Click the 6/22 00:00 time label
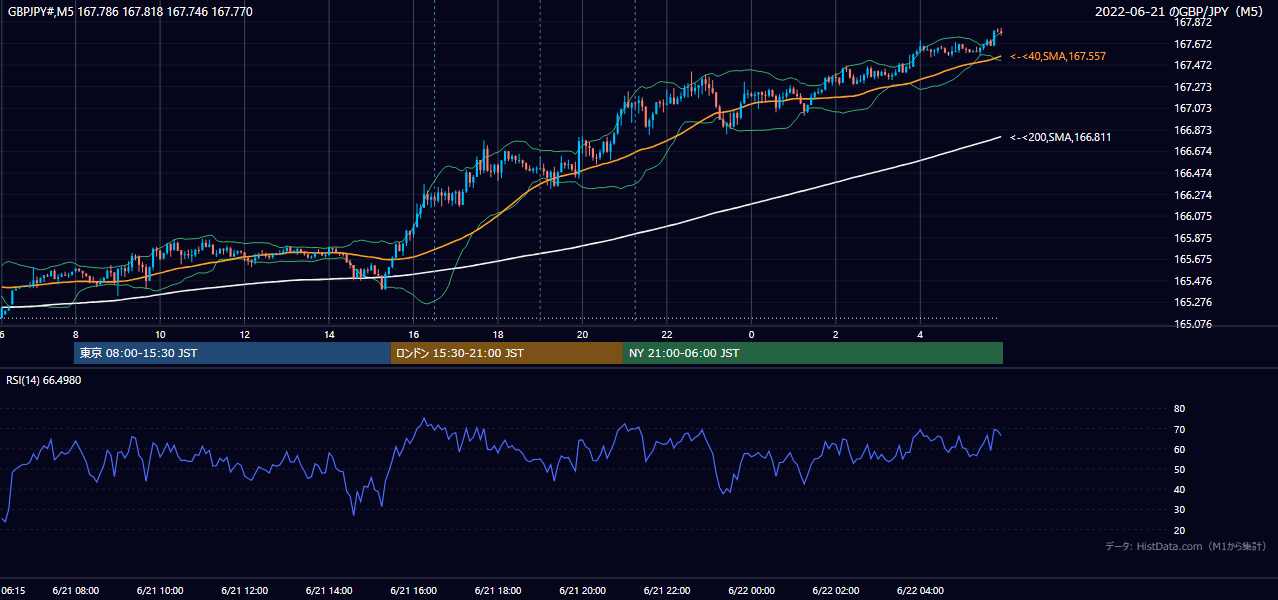1278x600 pixels. pyautogui.click(x=751, y=591)
